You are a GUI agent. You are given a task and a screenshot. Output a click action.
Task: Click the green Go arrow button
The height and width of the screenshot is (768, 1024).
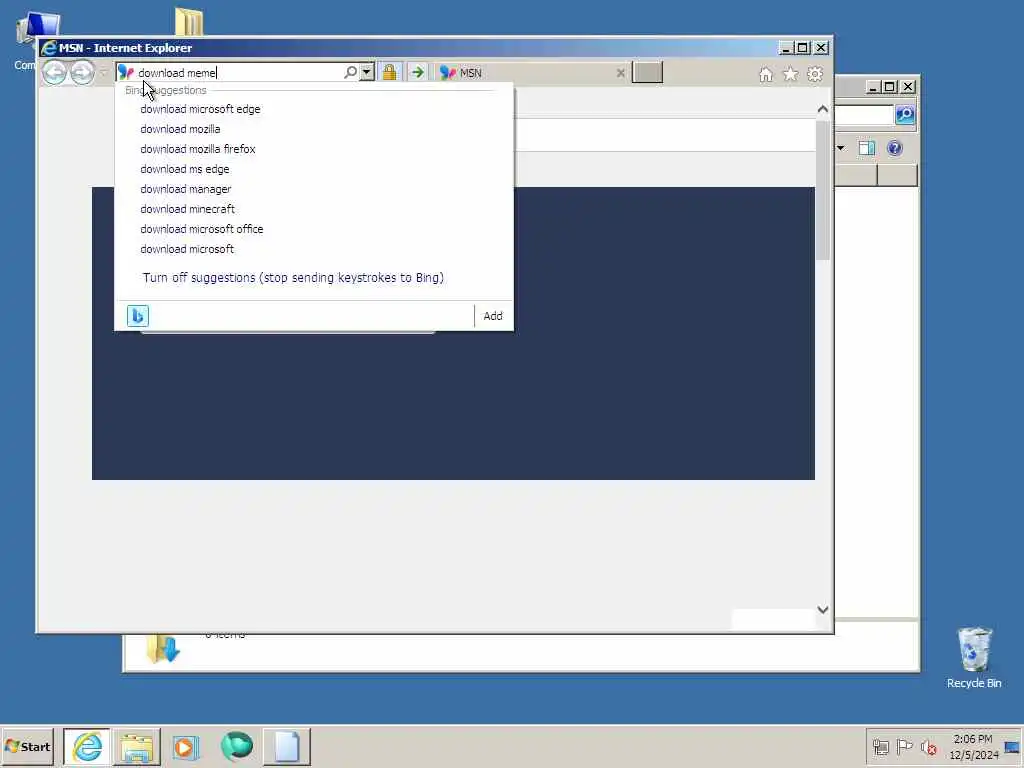417,72
